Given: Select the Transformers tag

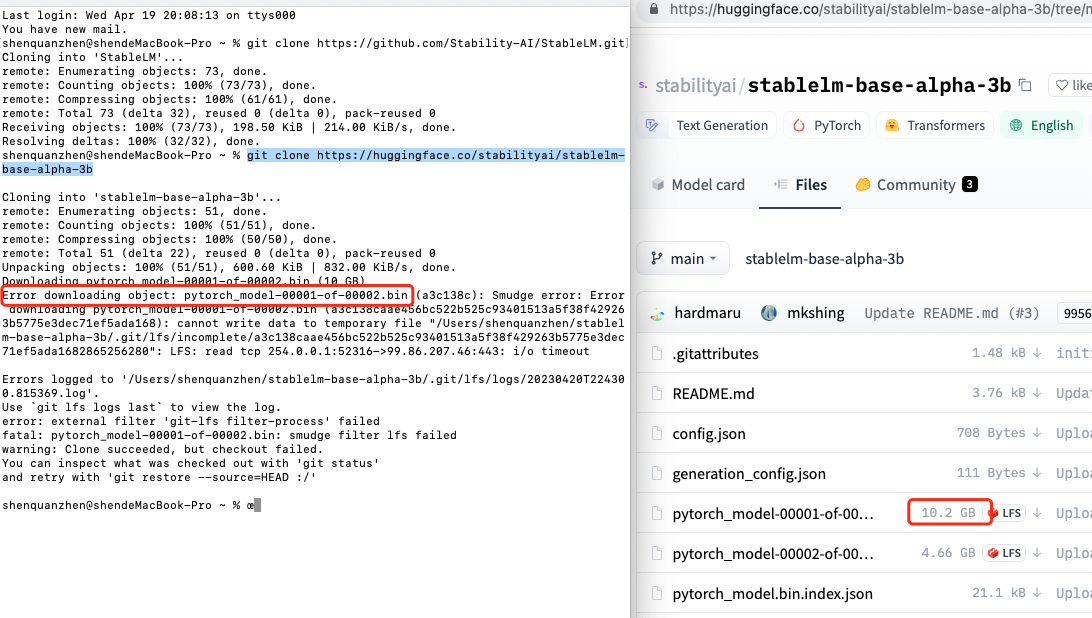Looking at the screenshot, I should click(x=935, y=125).
